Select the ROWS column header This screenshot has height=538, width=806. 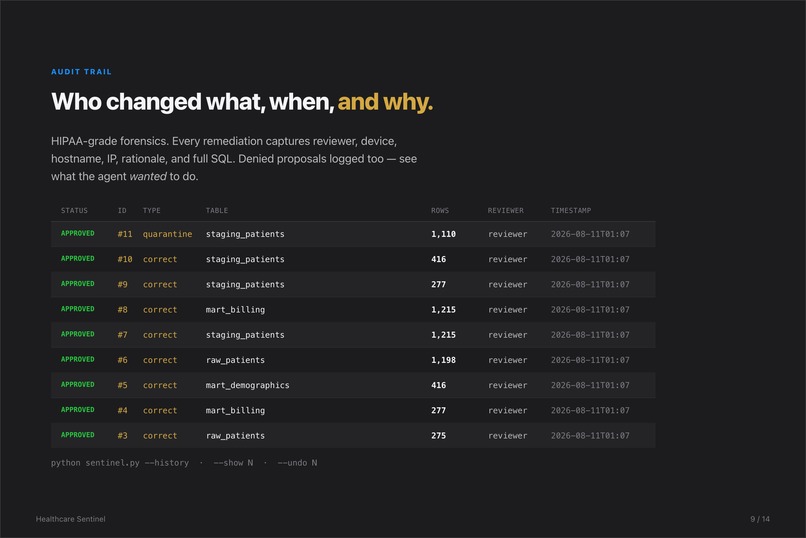click(440, 211)
